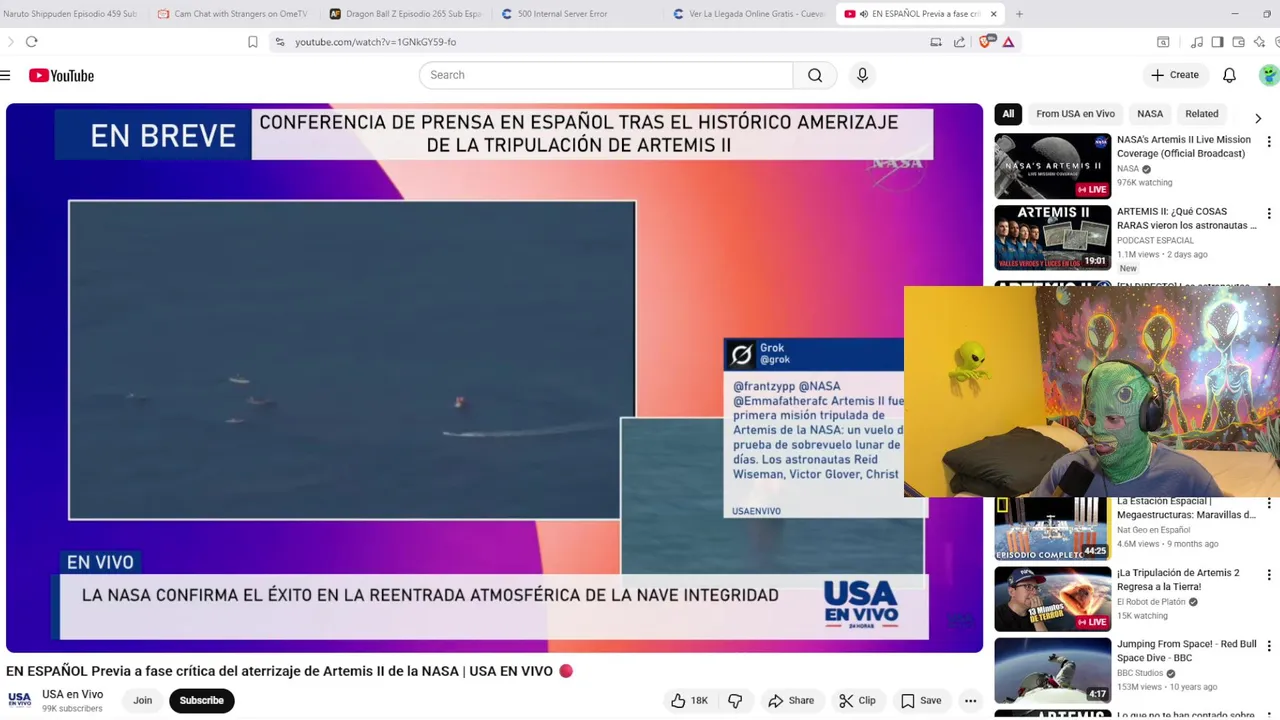Subscribe to USA en Vivo

coord(201,701)
